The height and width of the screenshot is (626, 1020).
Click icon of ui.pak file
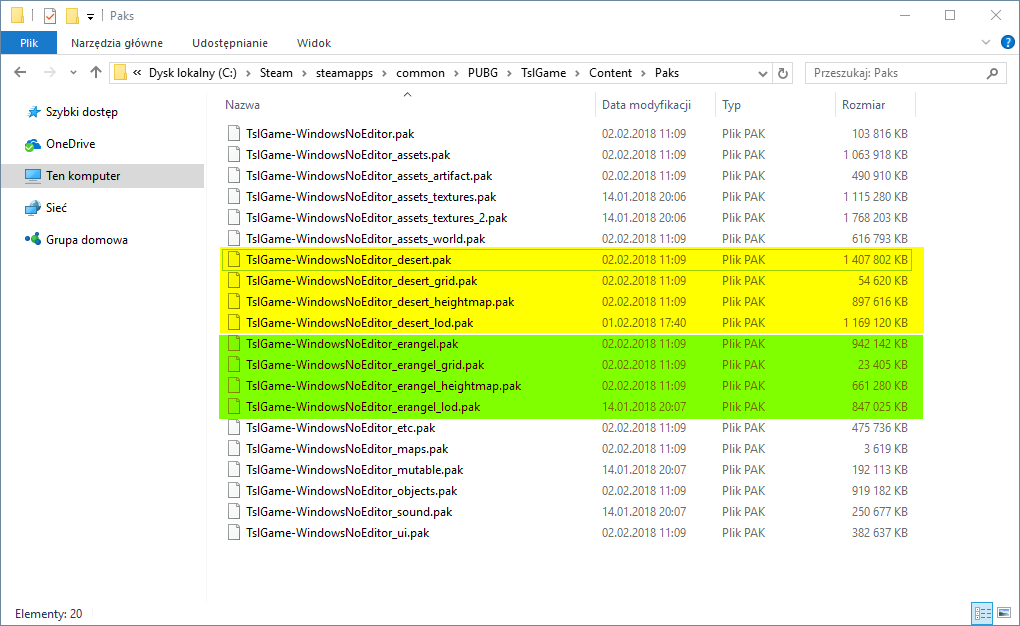pyautogui.click(x=234, y=532)
